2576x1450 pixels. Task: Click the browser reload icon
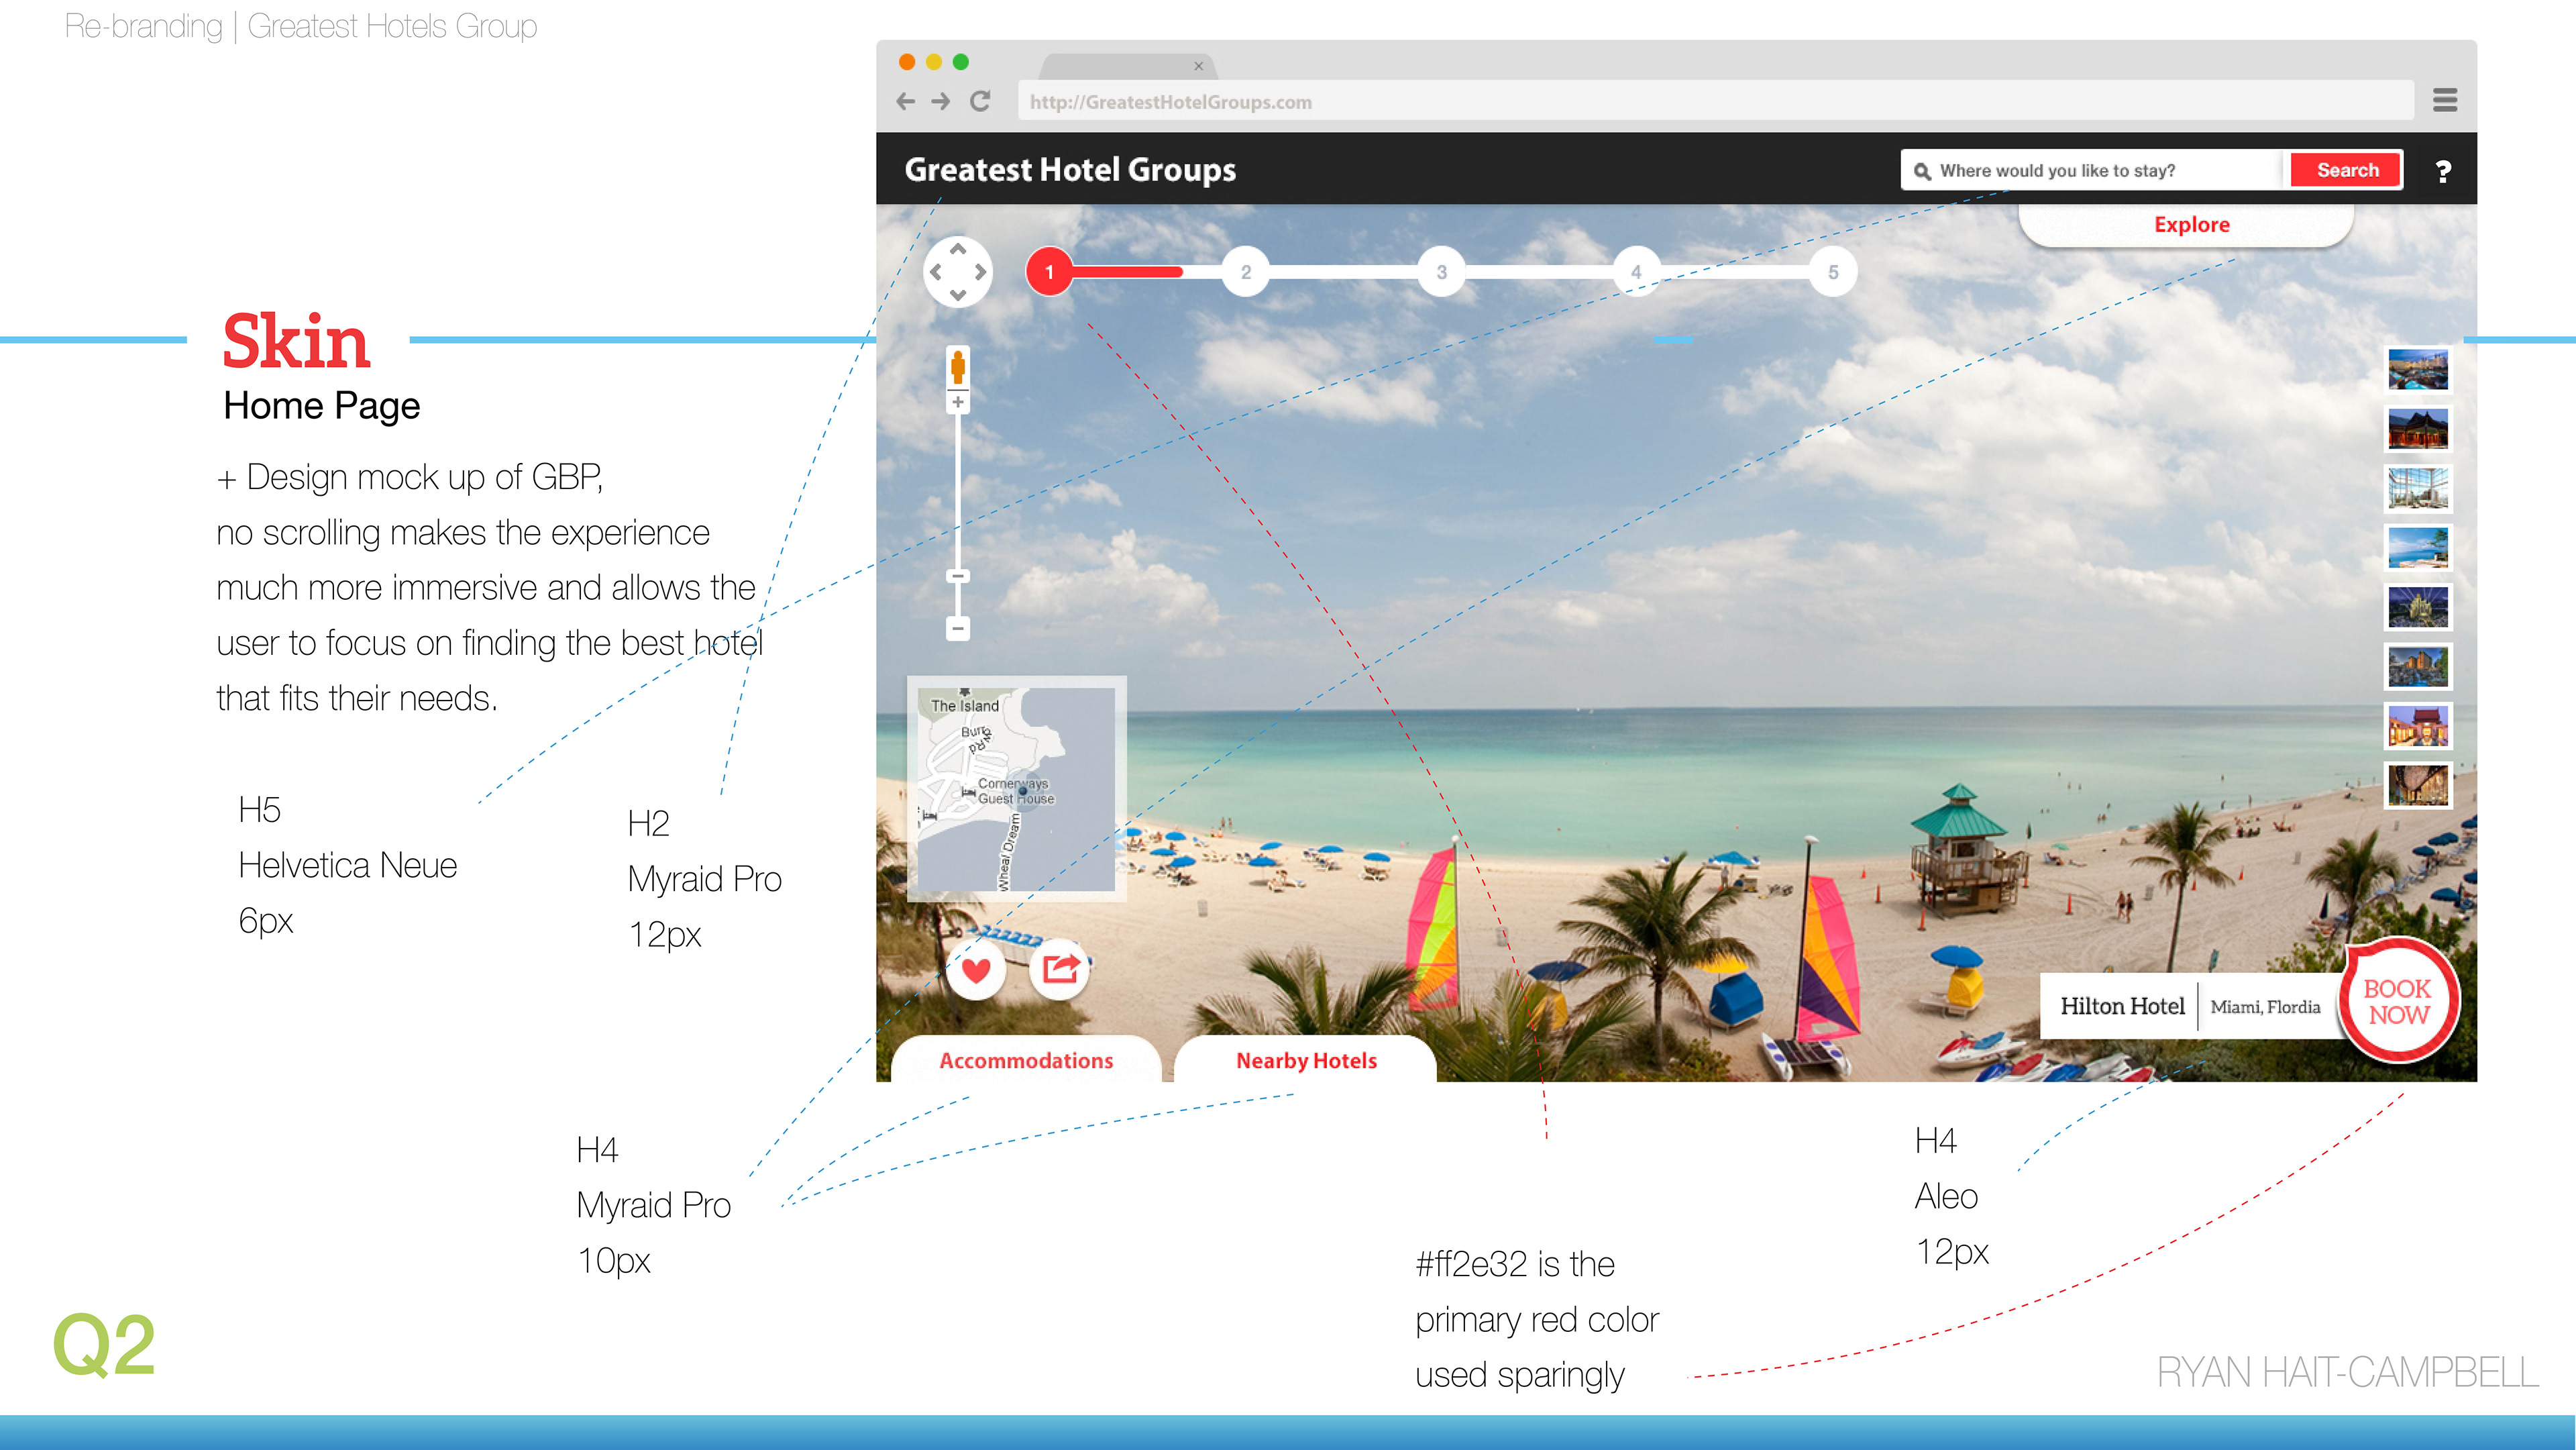tap(980, 101)
